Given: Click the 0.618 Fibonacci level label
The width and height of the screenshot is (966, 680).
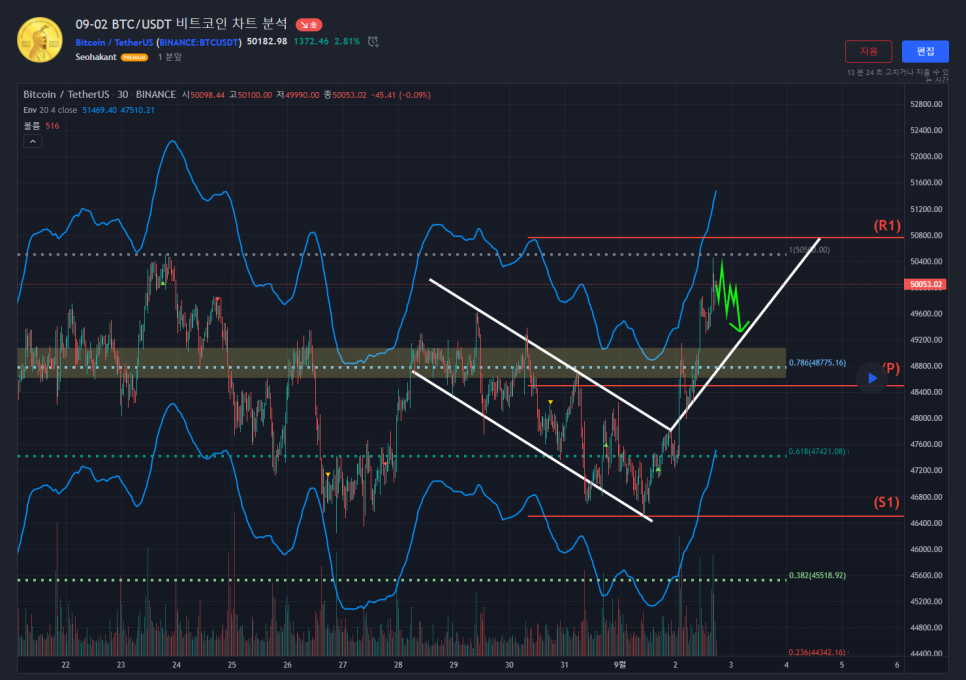Looking at the screenshot, I should point(817,452).
